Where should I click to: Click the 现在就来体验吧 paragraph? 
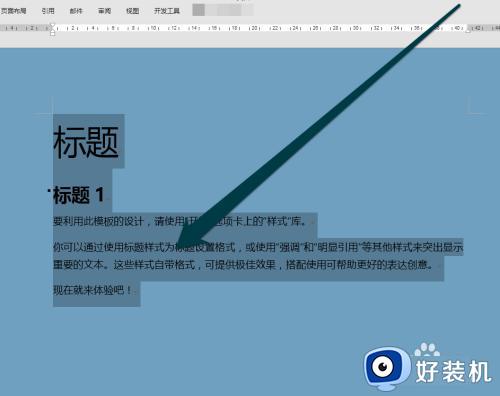[92, 290]
